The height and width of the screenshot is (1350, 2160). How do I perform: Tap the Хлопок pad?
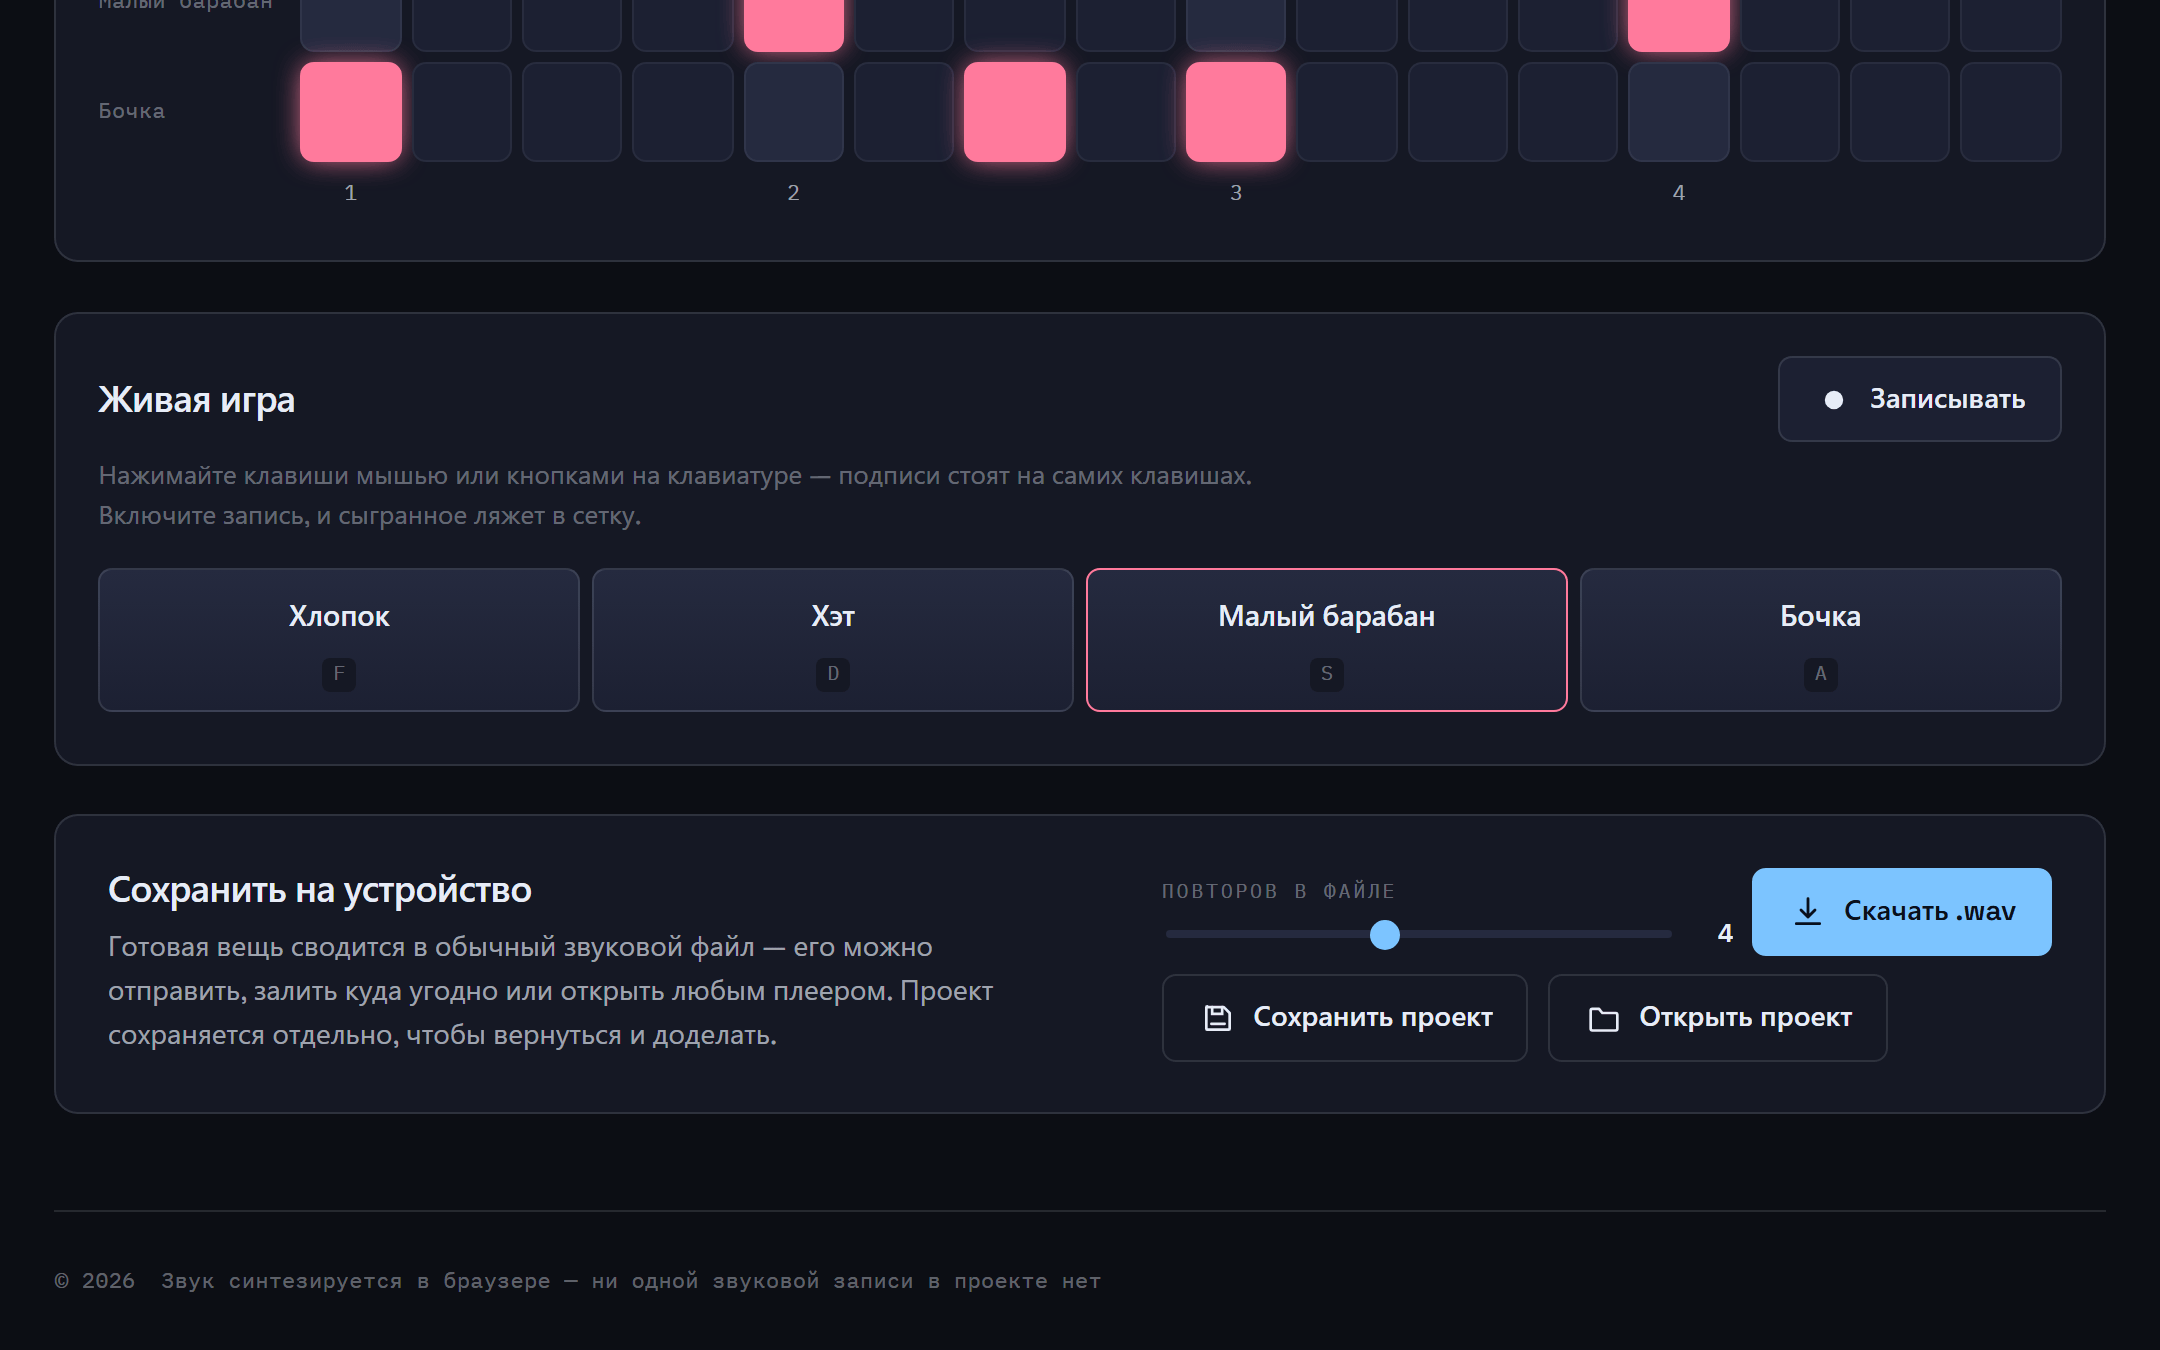[339, 640]
